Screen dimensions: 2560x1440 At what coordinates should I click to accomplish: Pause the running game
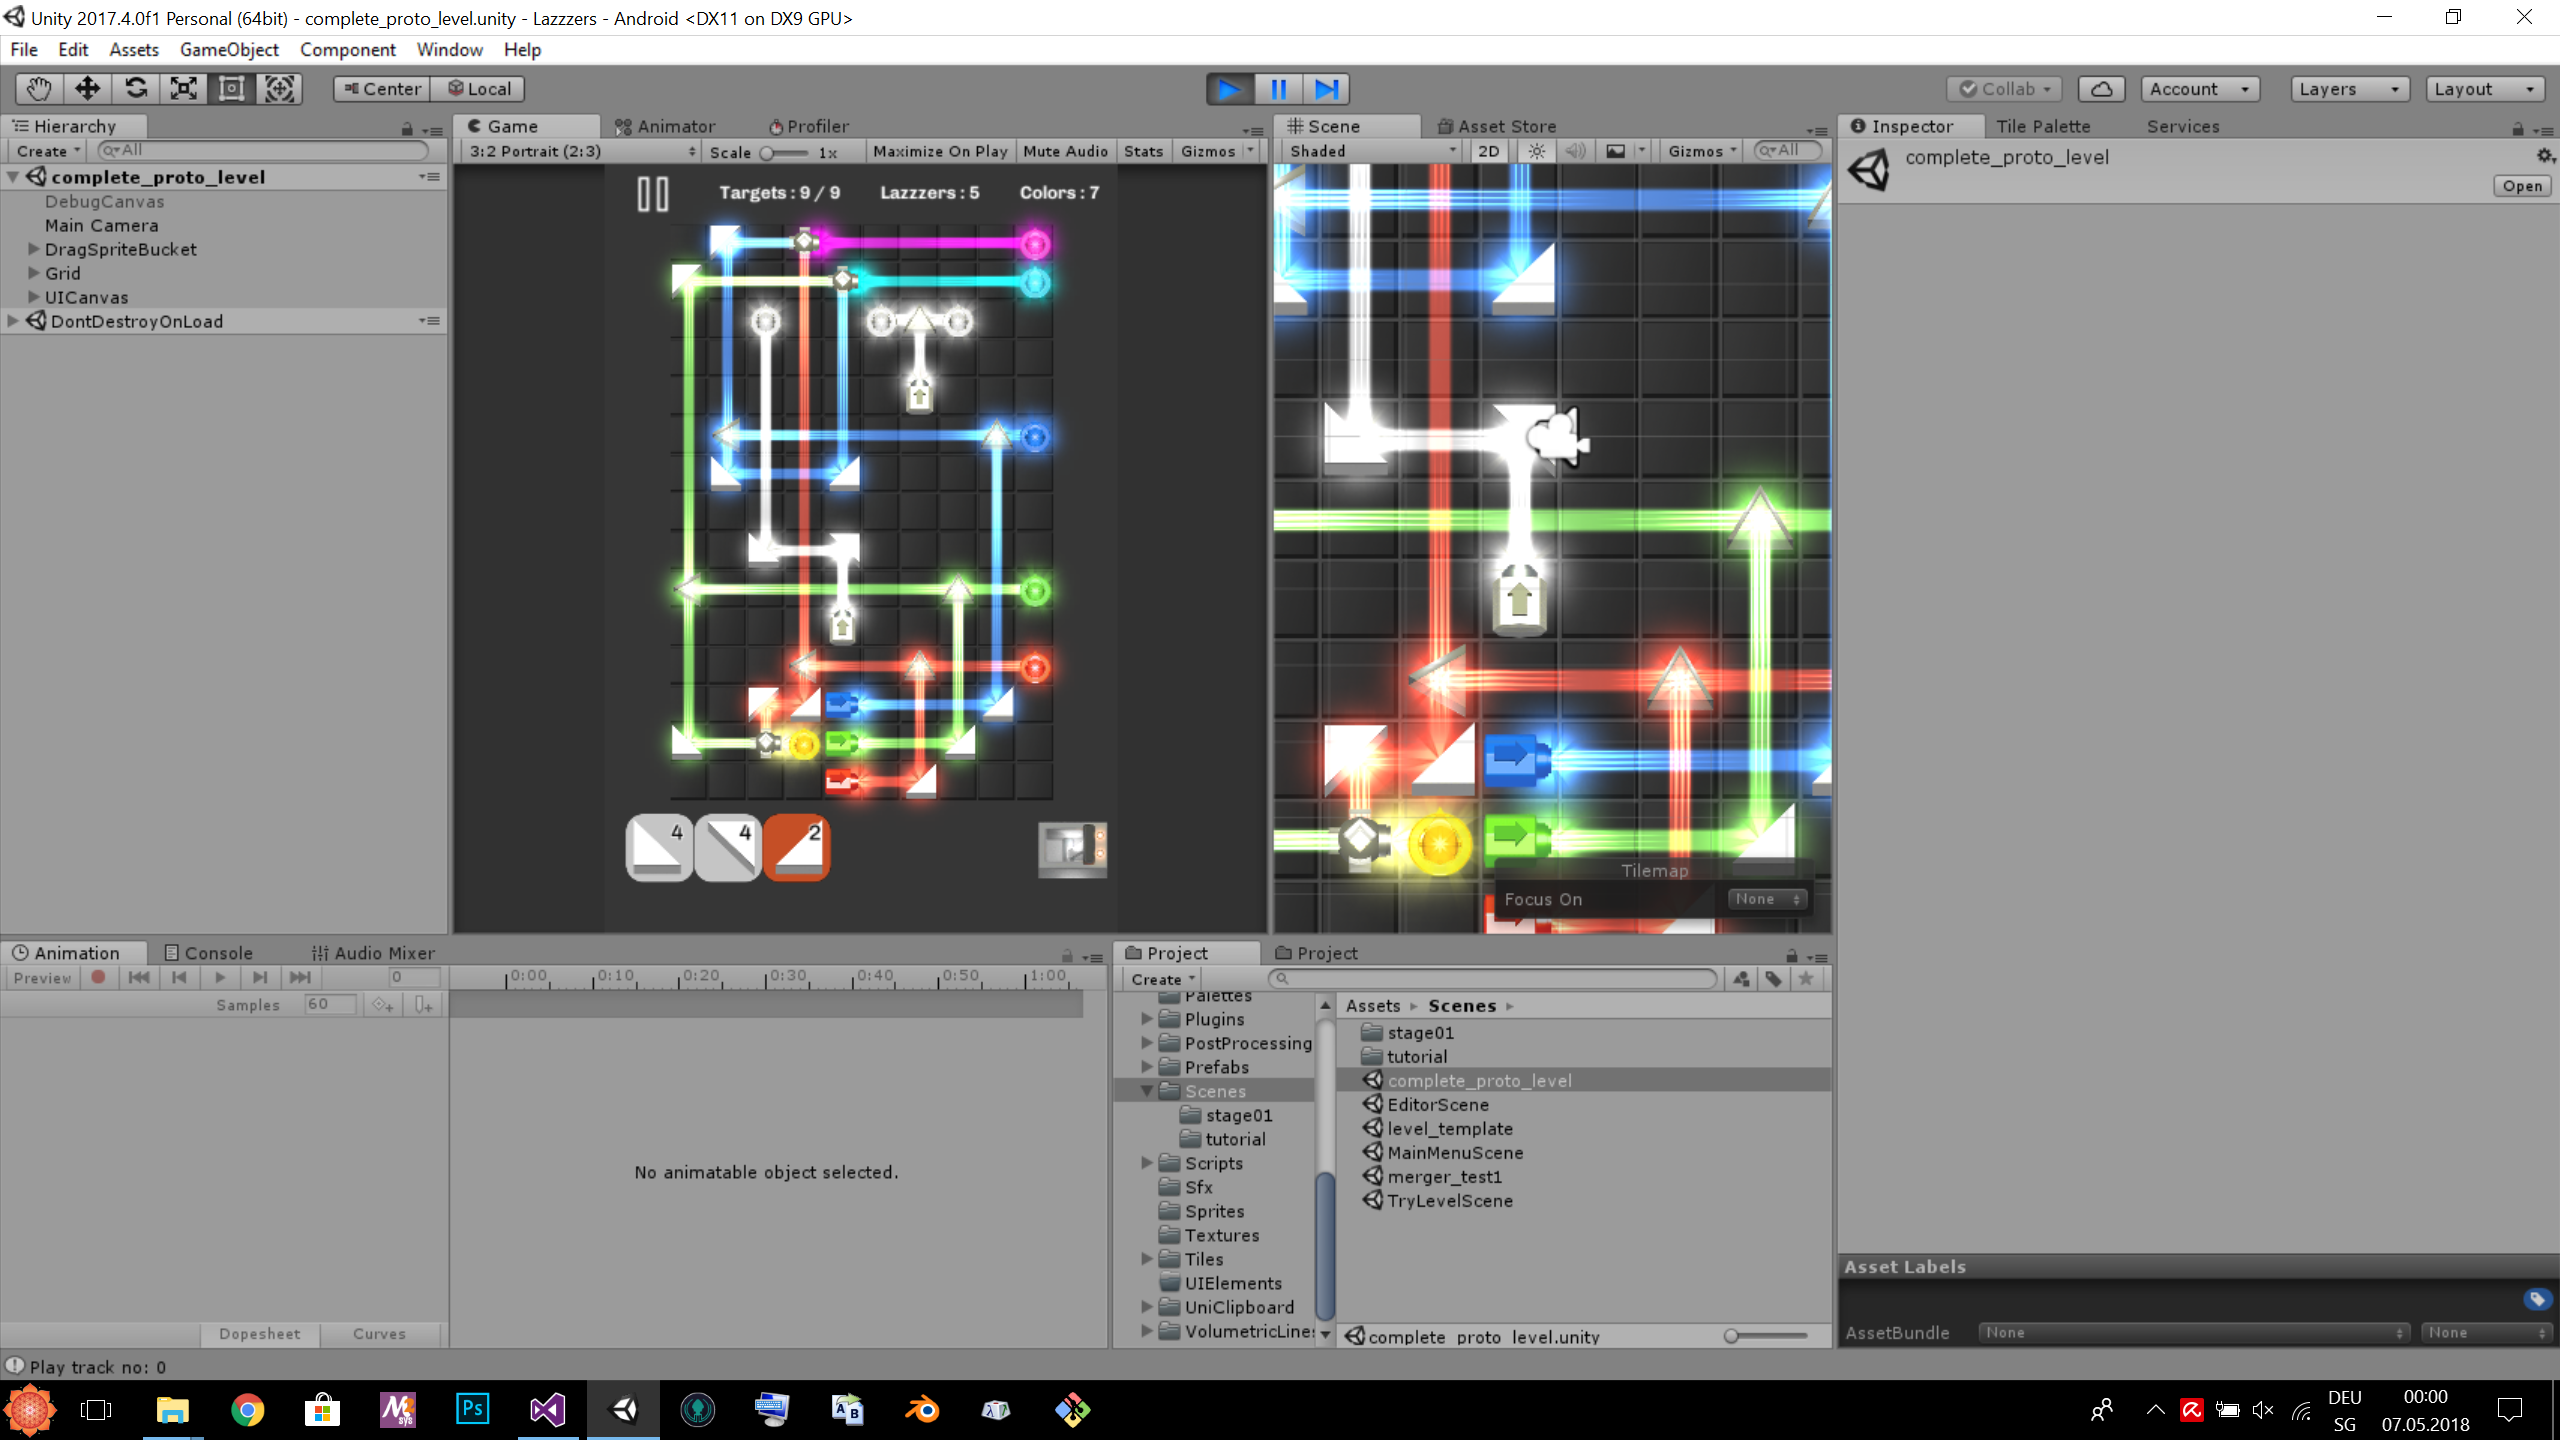coord(1278,89)
